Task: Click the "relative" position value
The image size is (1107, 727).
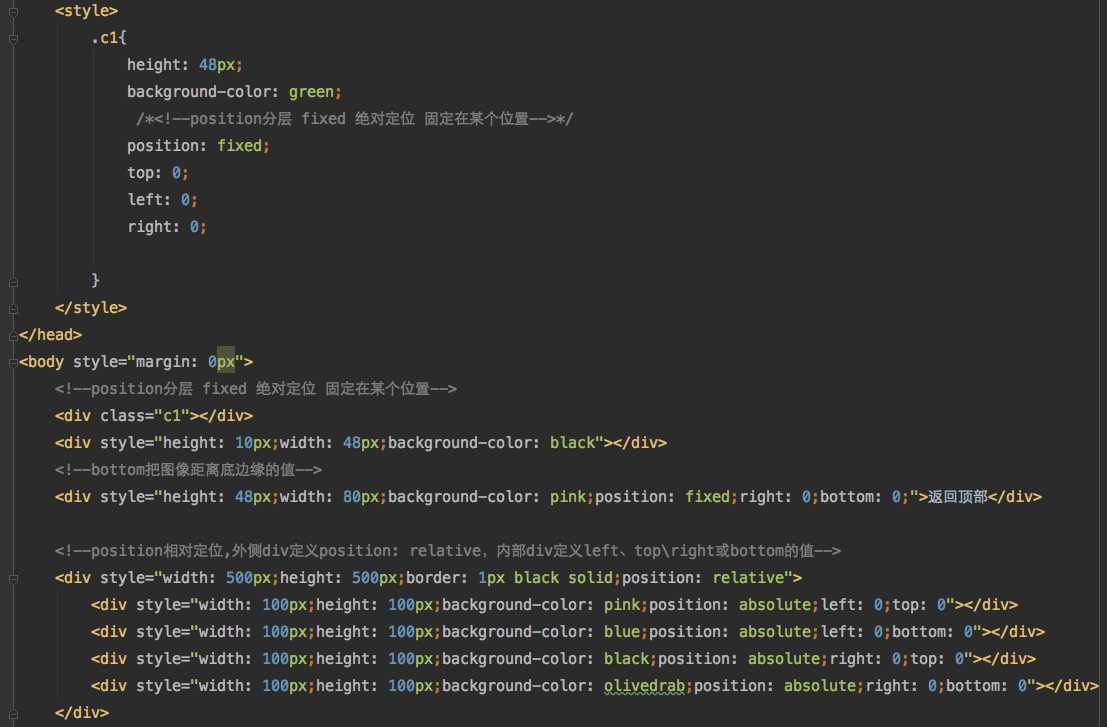Action: click(x=748, y=578)
